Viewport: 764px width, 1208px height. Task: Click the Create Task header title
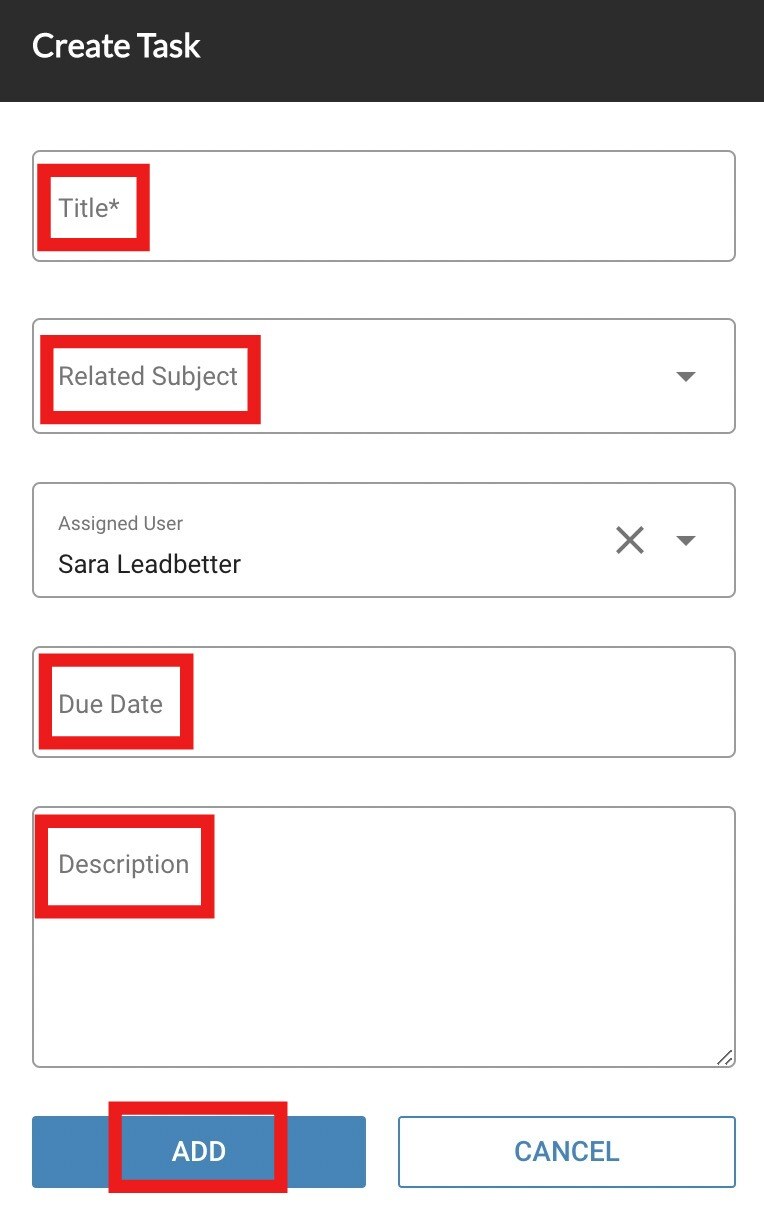point(116,46)
